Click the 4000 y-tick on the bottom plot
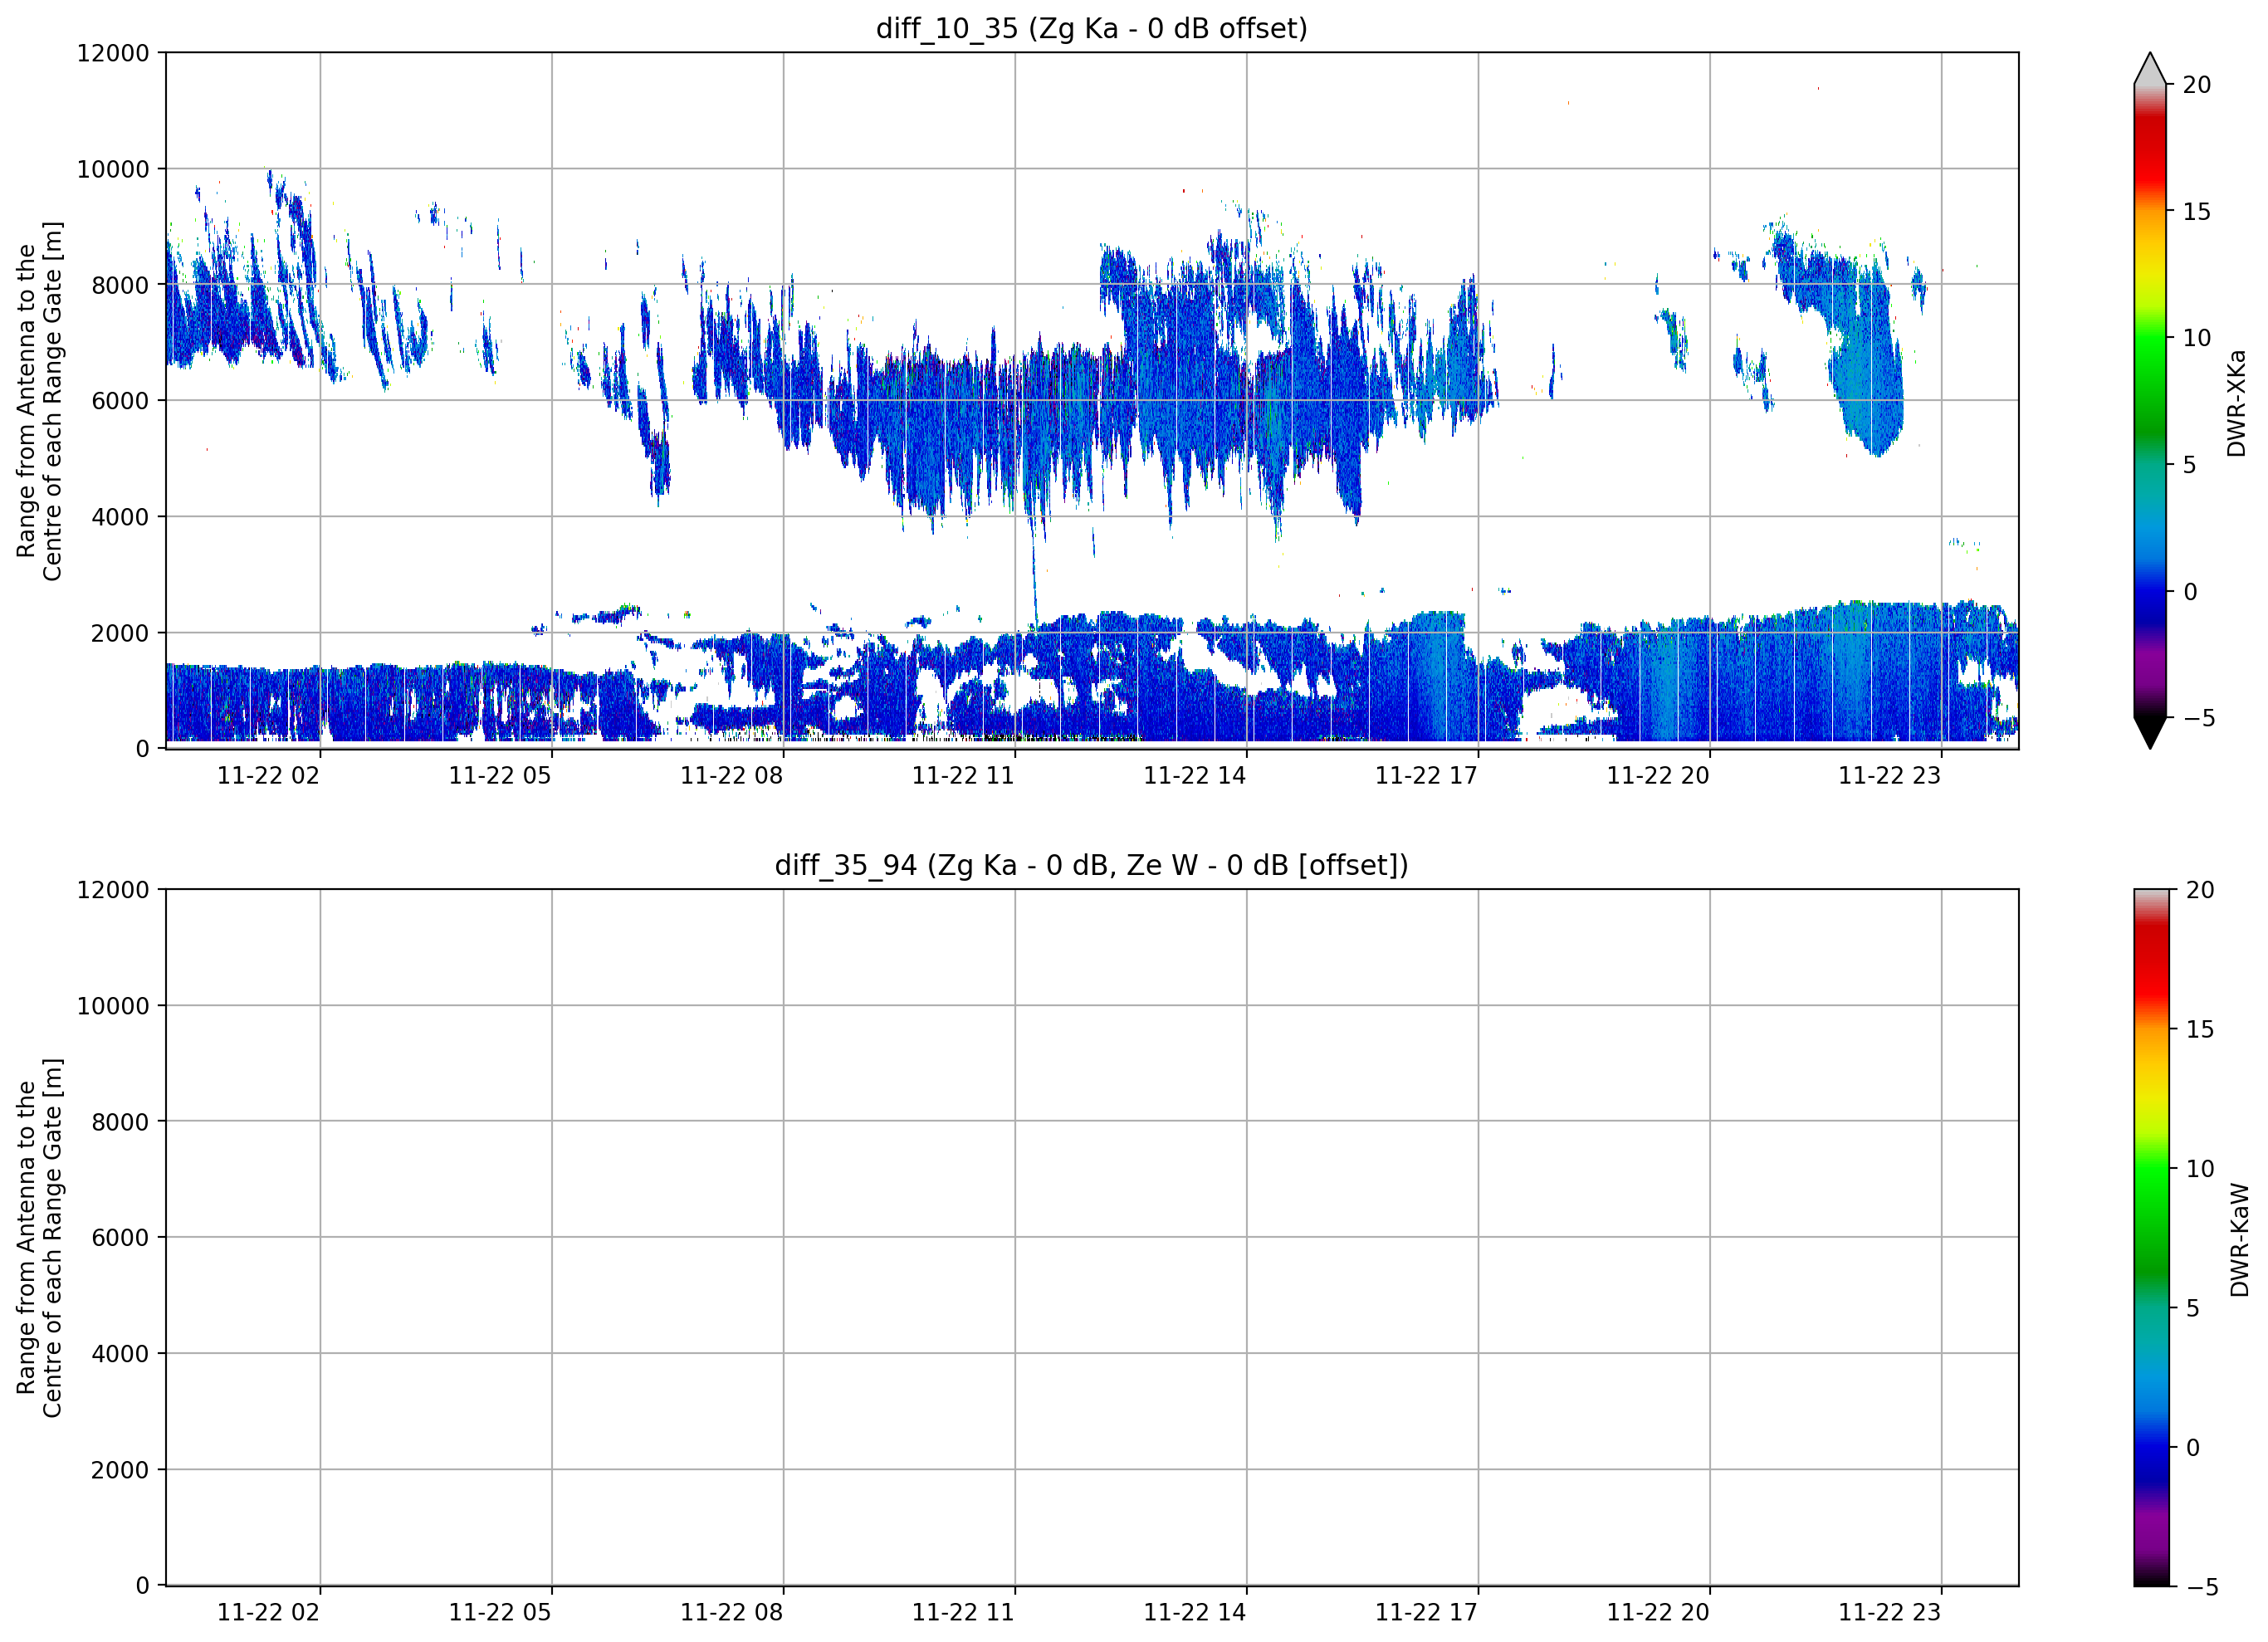Viewport: 2268px width, 1642px height. point(120,1354)
